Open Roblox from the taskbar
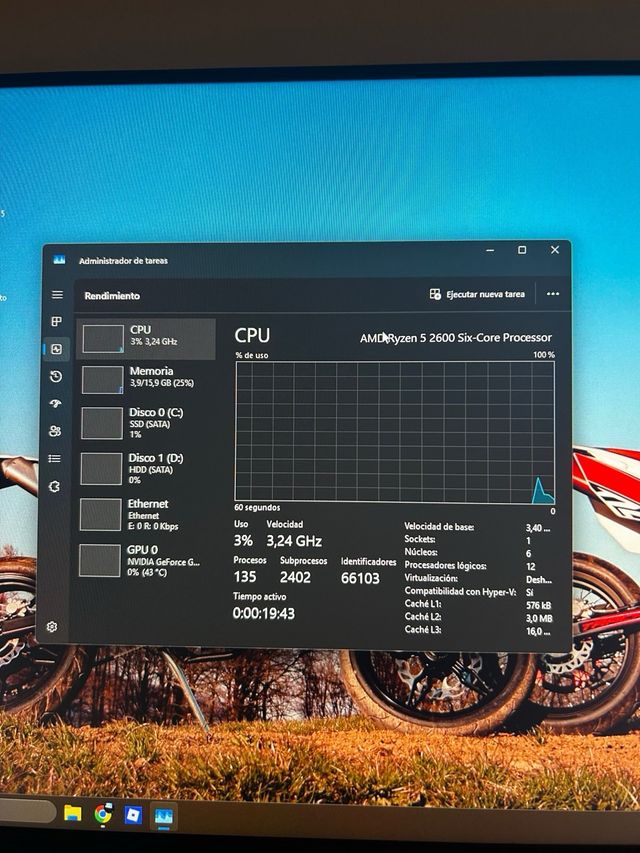The width and height of the screenshot is (640, 853). 133,815
